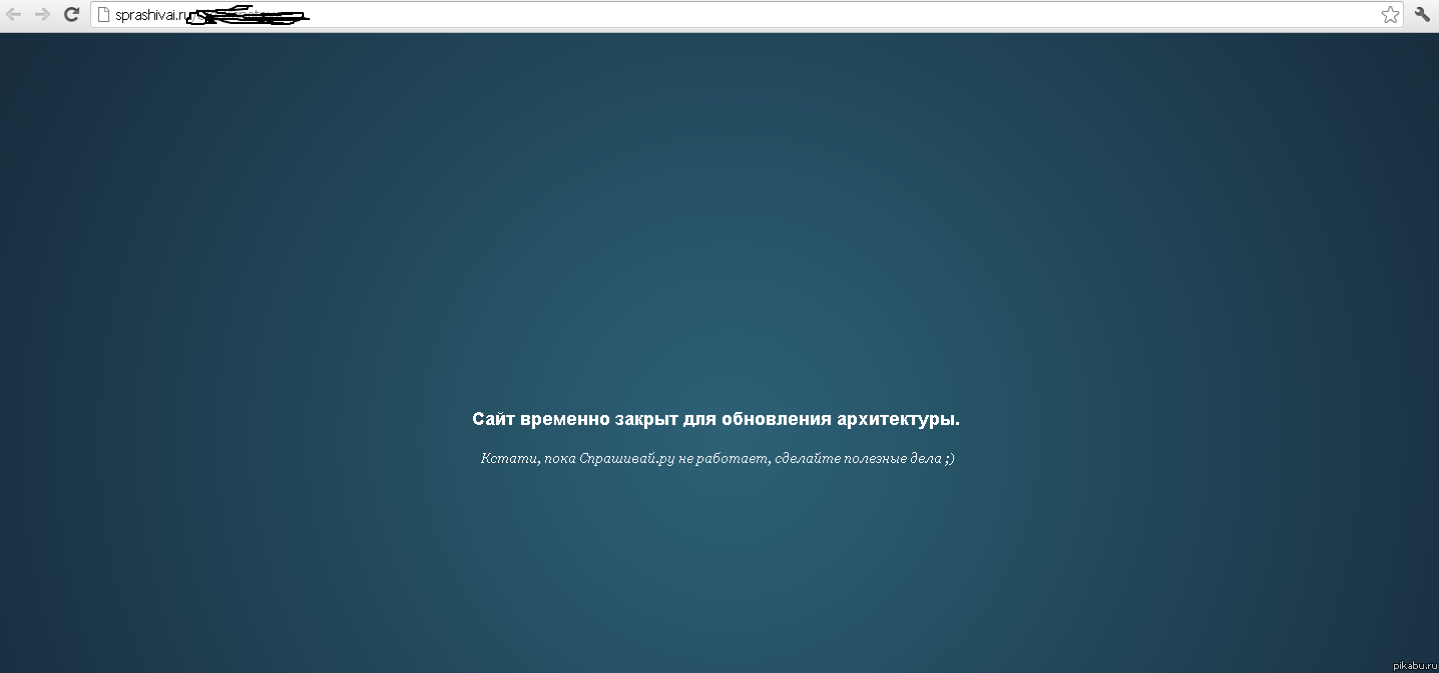
Task: Reload the current page
Action: [71, 14]
